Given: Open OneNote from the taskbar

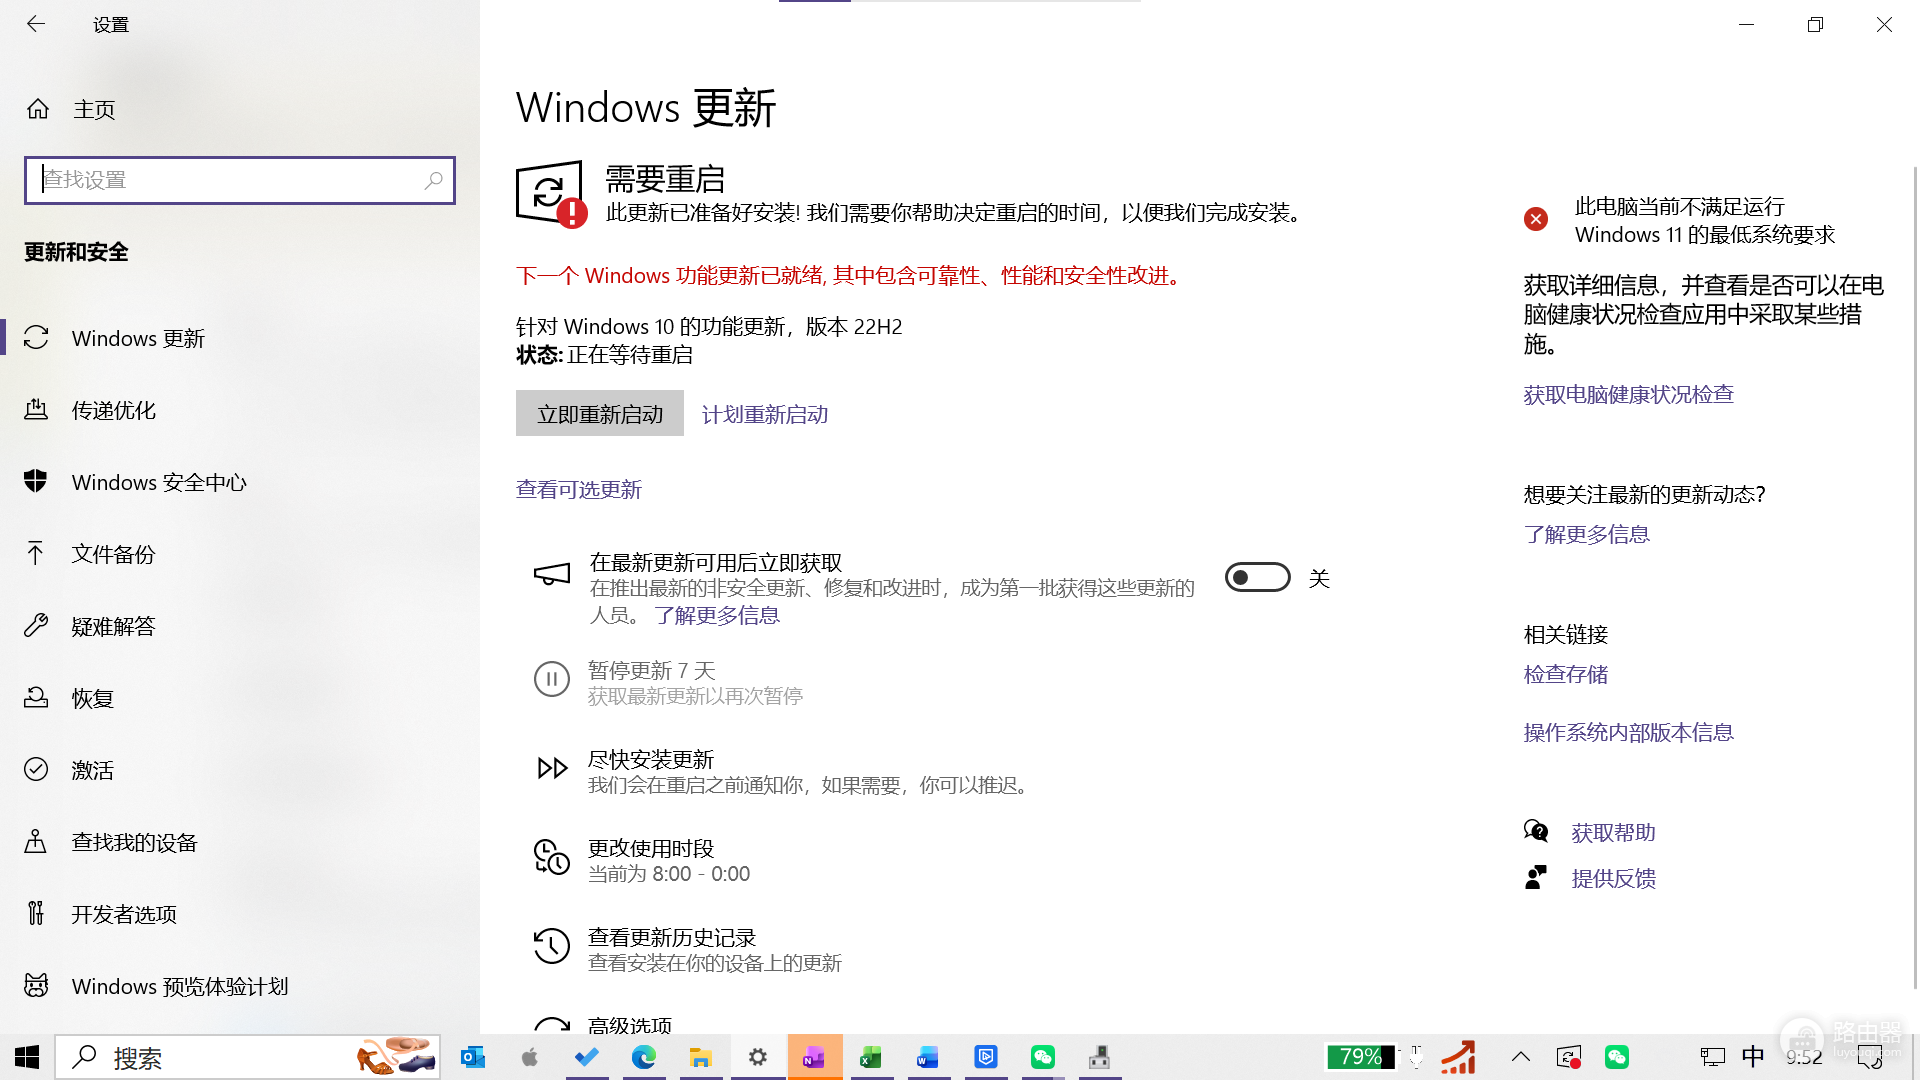Looking at the screenshot, I should (x=815, y=1057).
